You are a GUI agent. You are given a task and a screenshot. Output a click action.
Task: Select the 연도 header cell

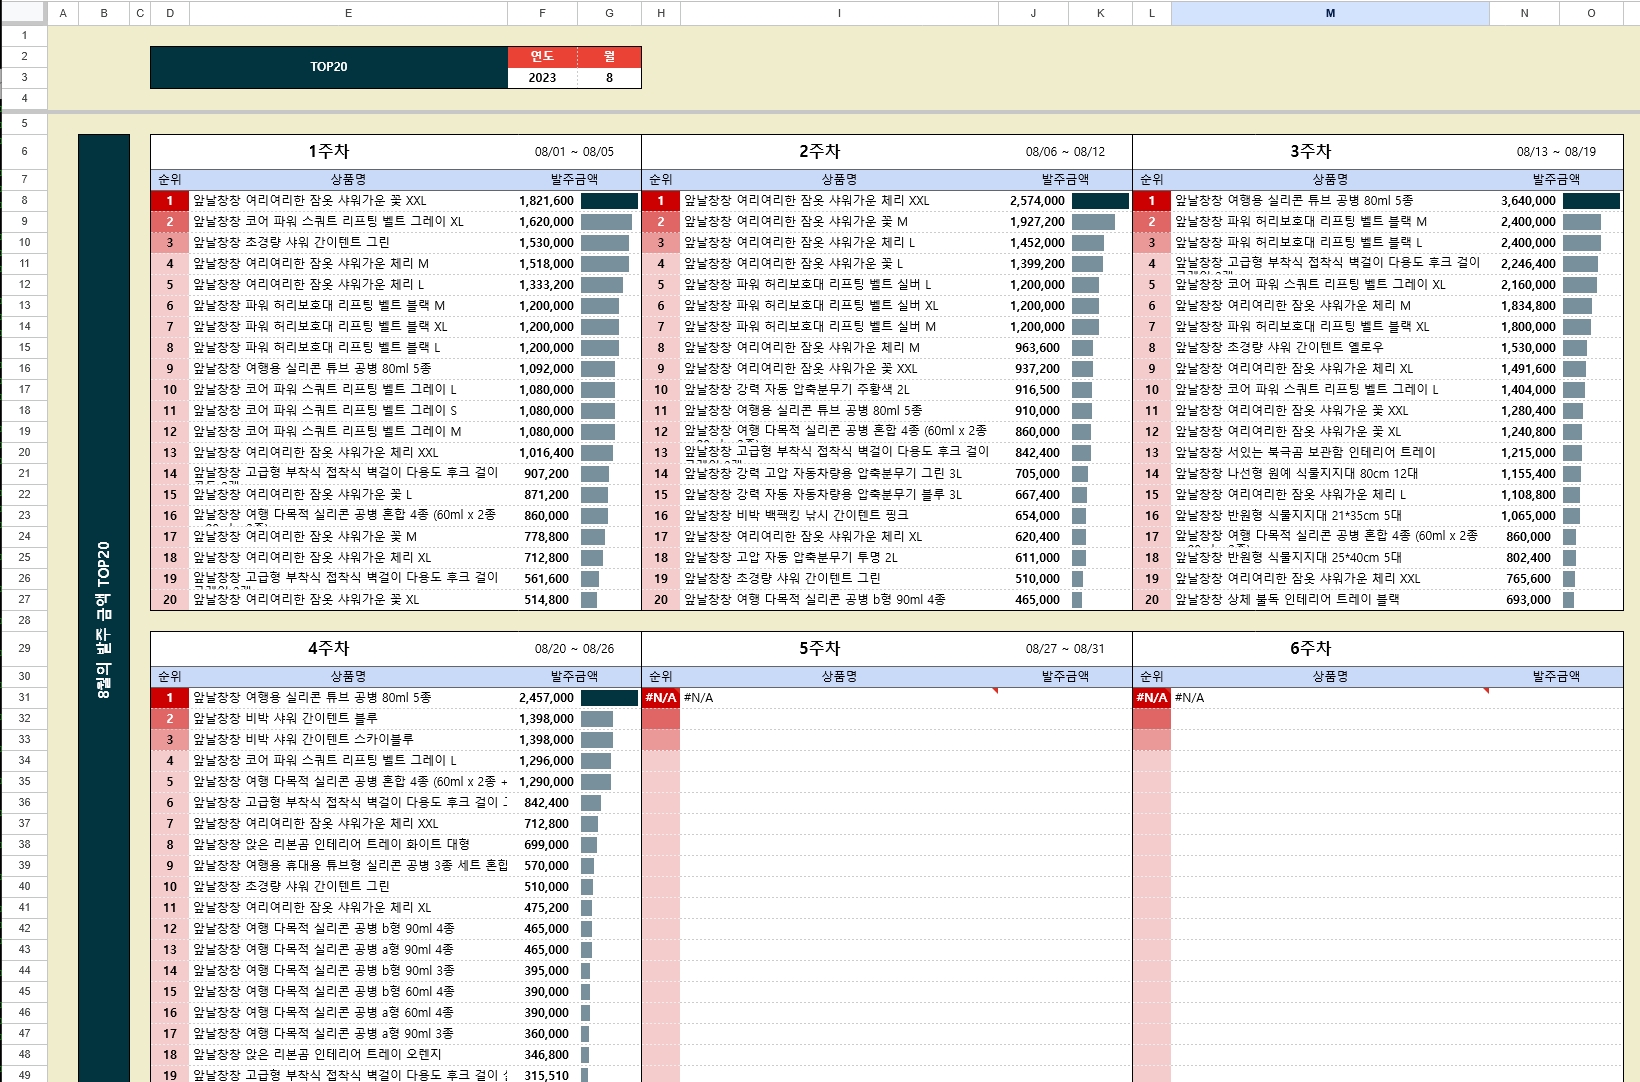pos(542,57)
